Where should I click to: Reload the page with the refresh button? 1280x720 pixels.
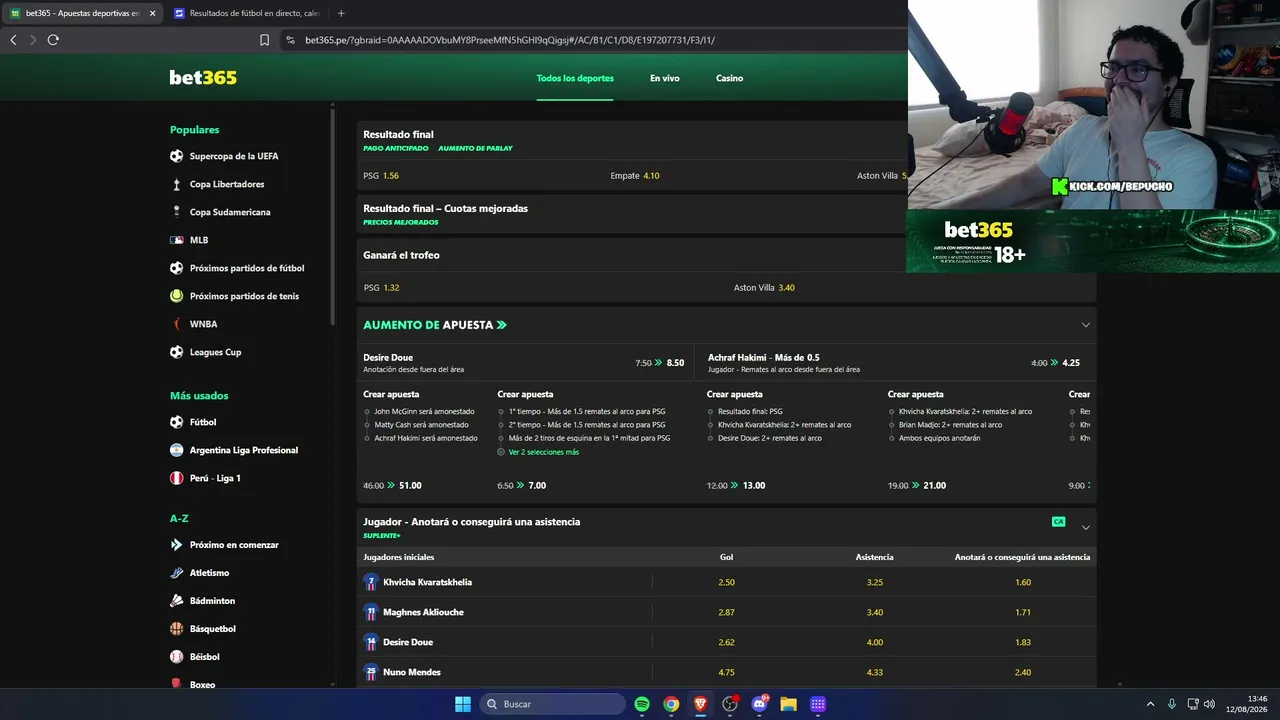[x=53, y=40]
